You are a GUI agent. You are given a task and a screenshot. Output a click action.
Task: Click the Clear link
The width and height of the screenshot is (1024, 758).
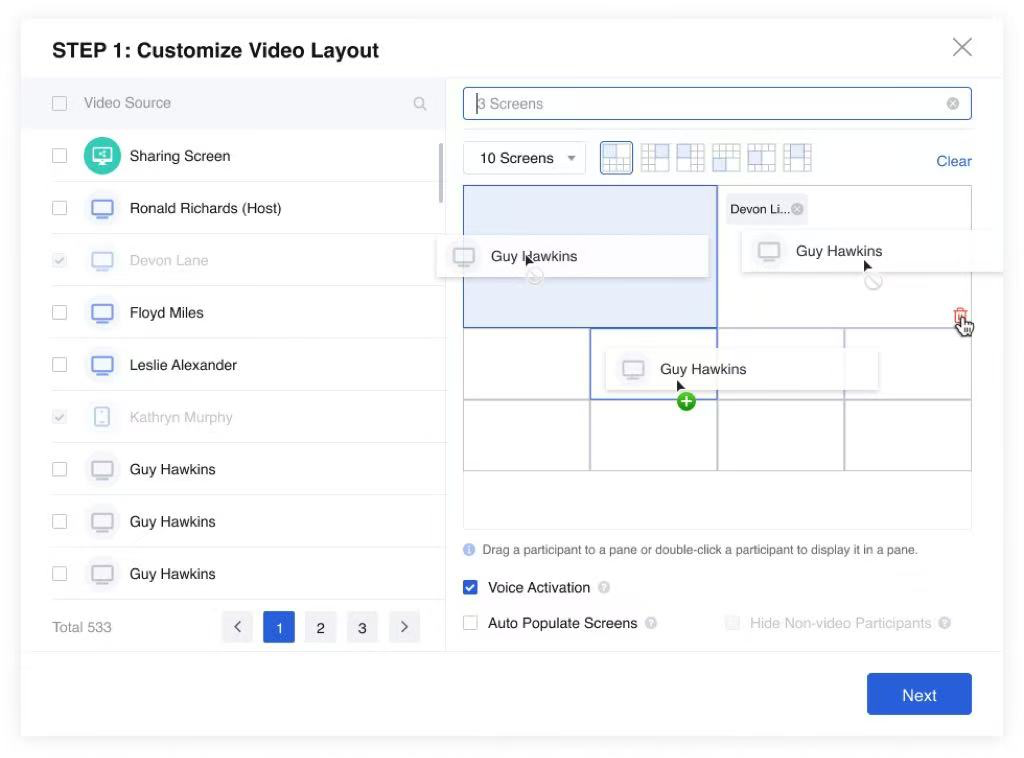click(953, 161)
